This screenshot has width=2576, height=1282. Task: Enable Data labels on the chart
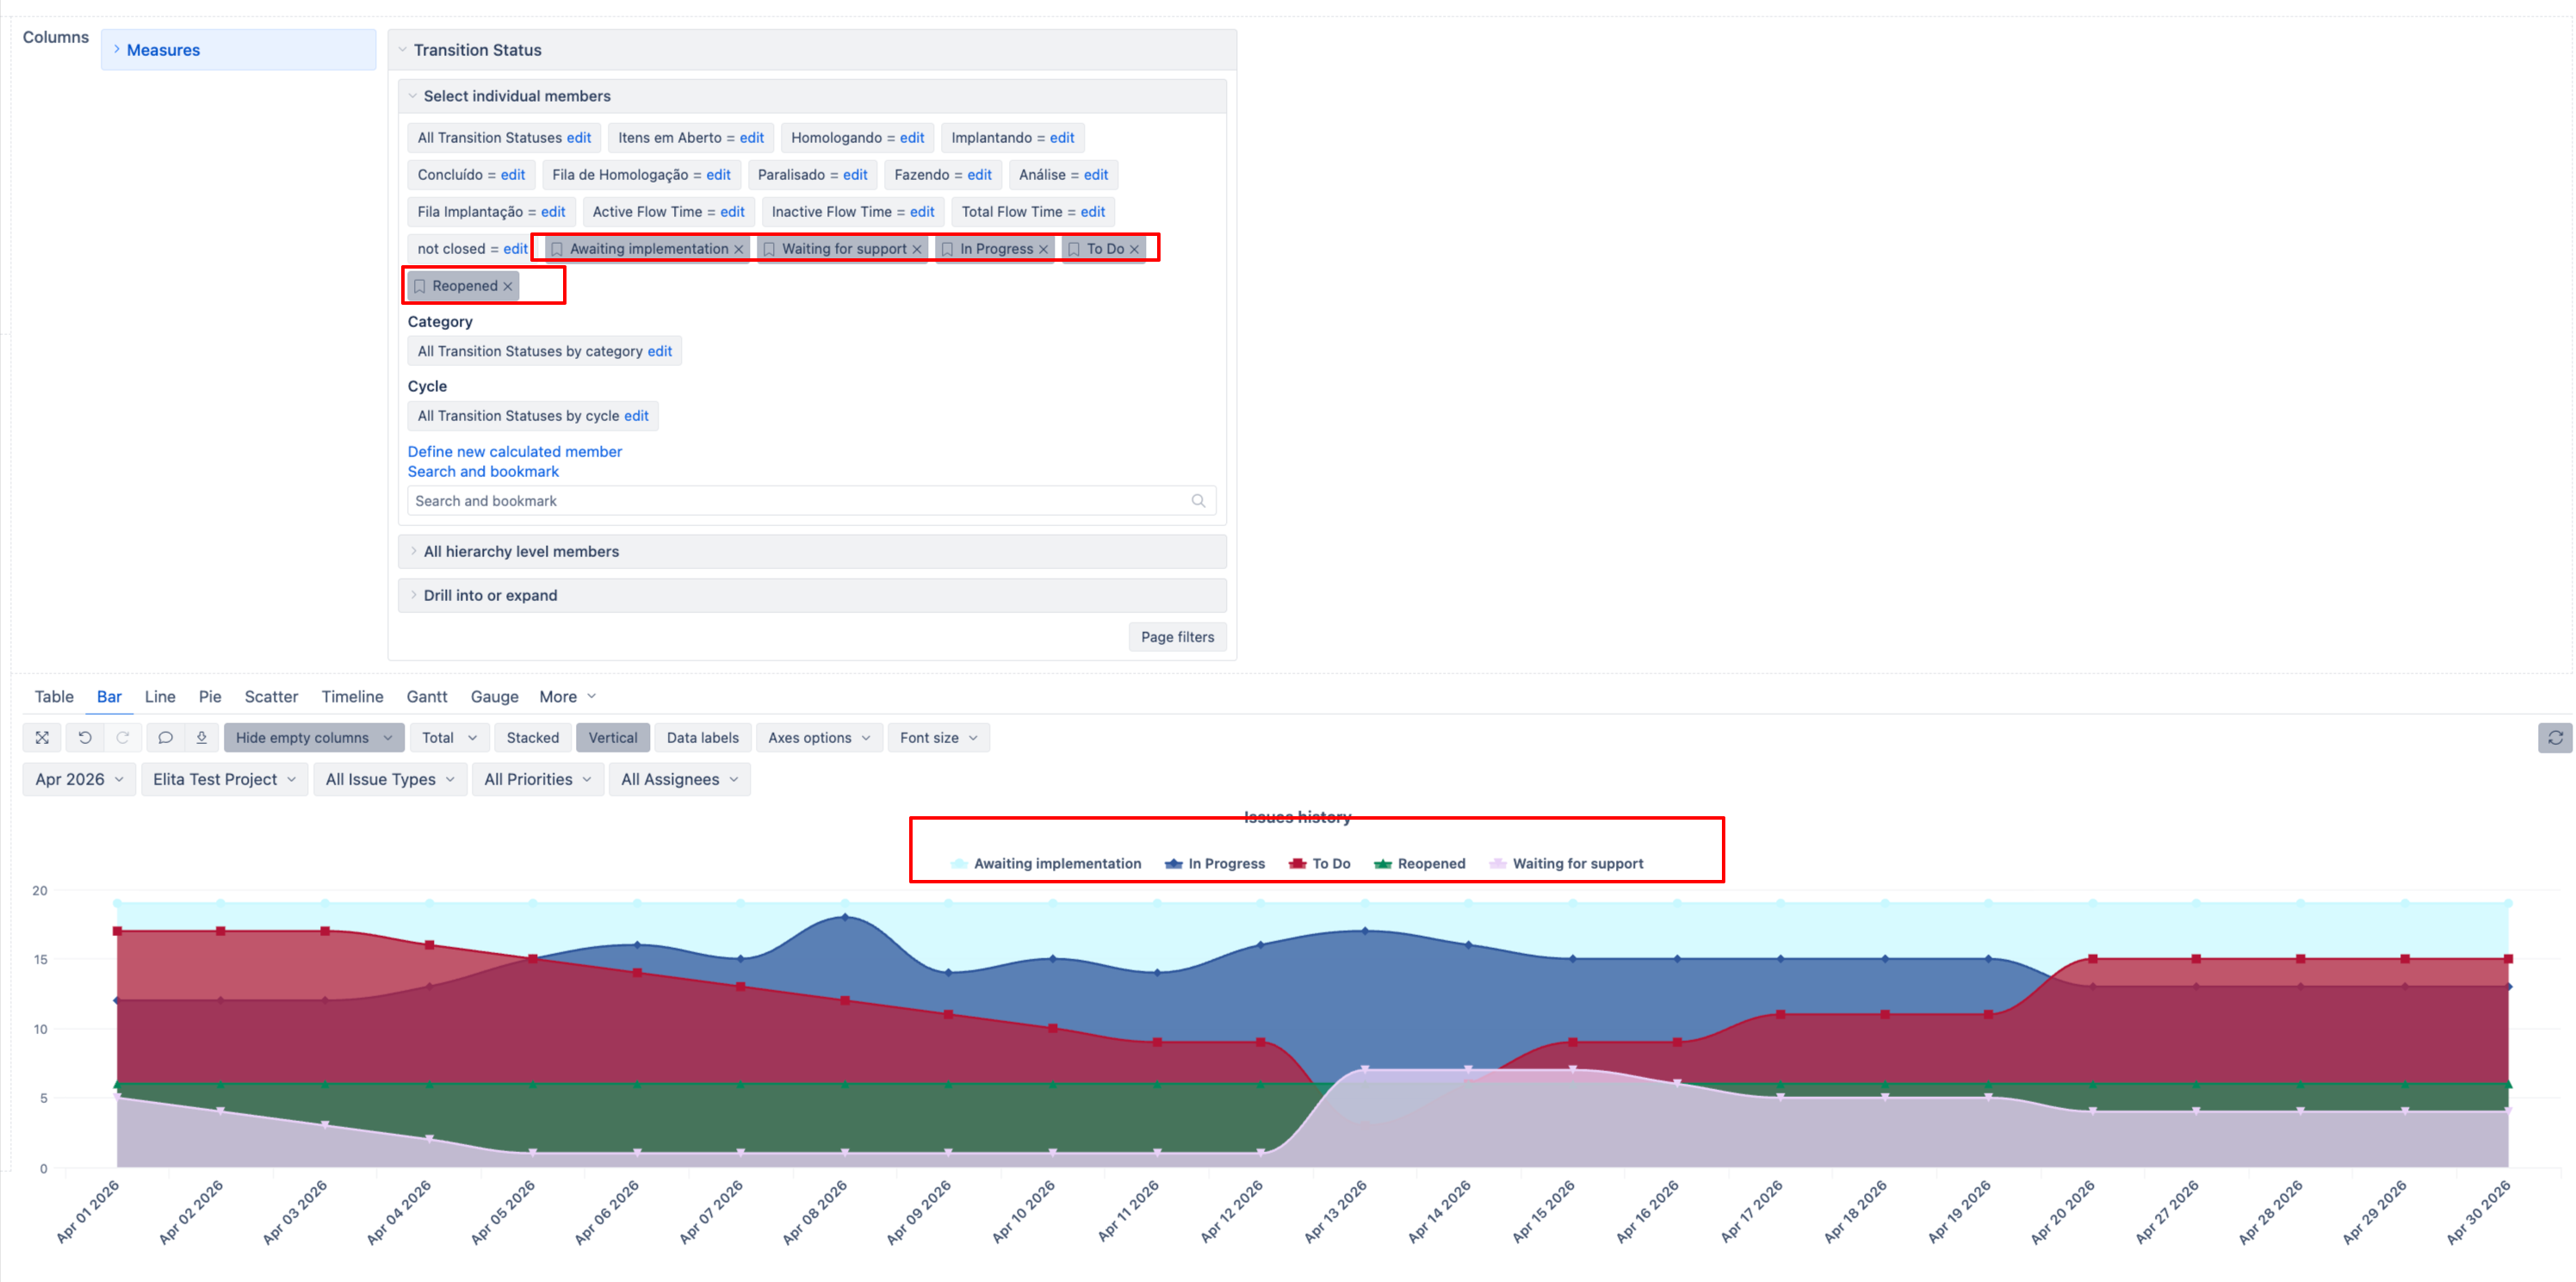(x=702, y=738)
